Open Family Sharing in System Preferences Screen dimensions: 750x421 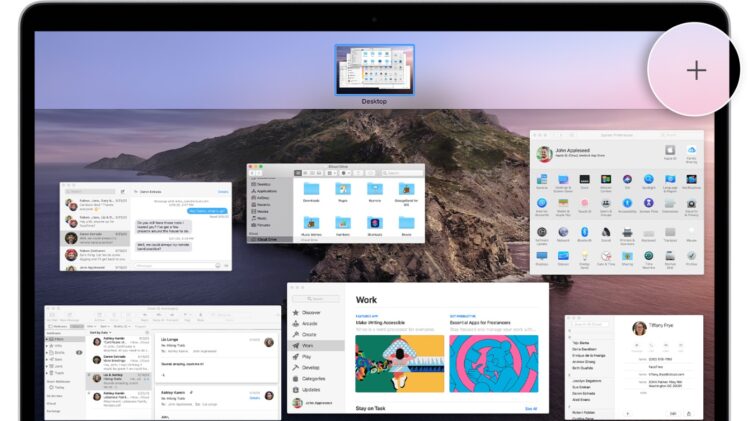coord(691,152)
